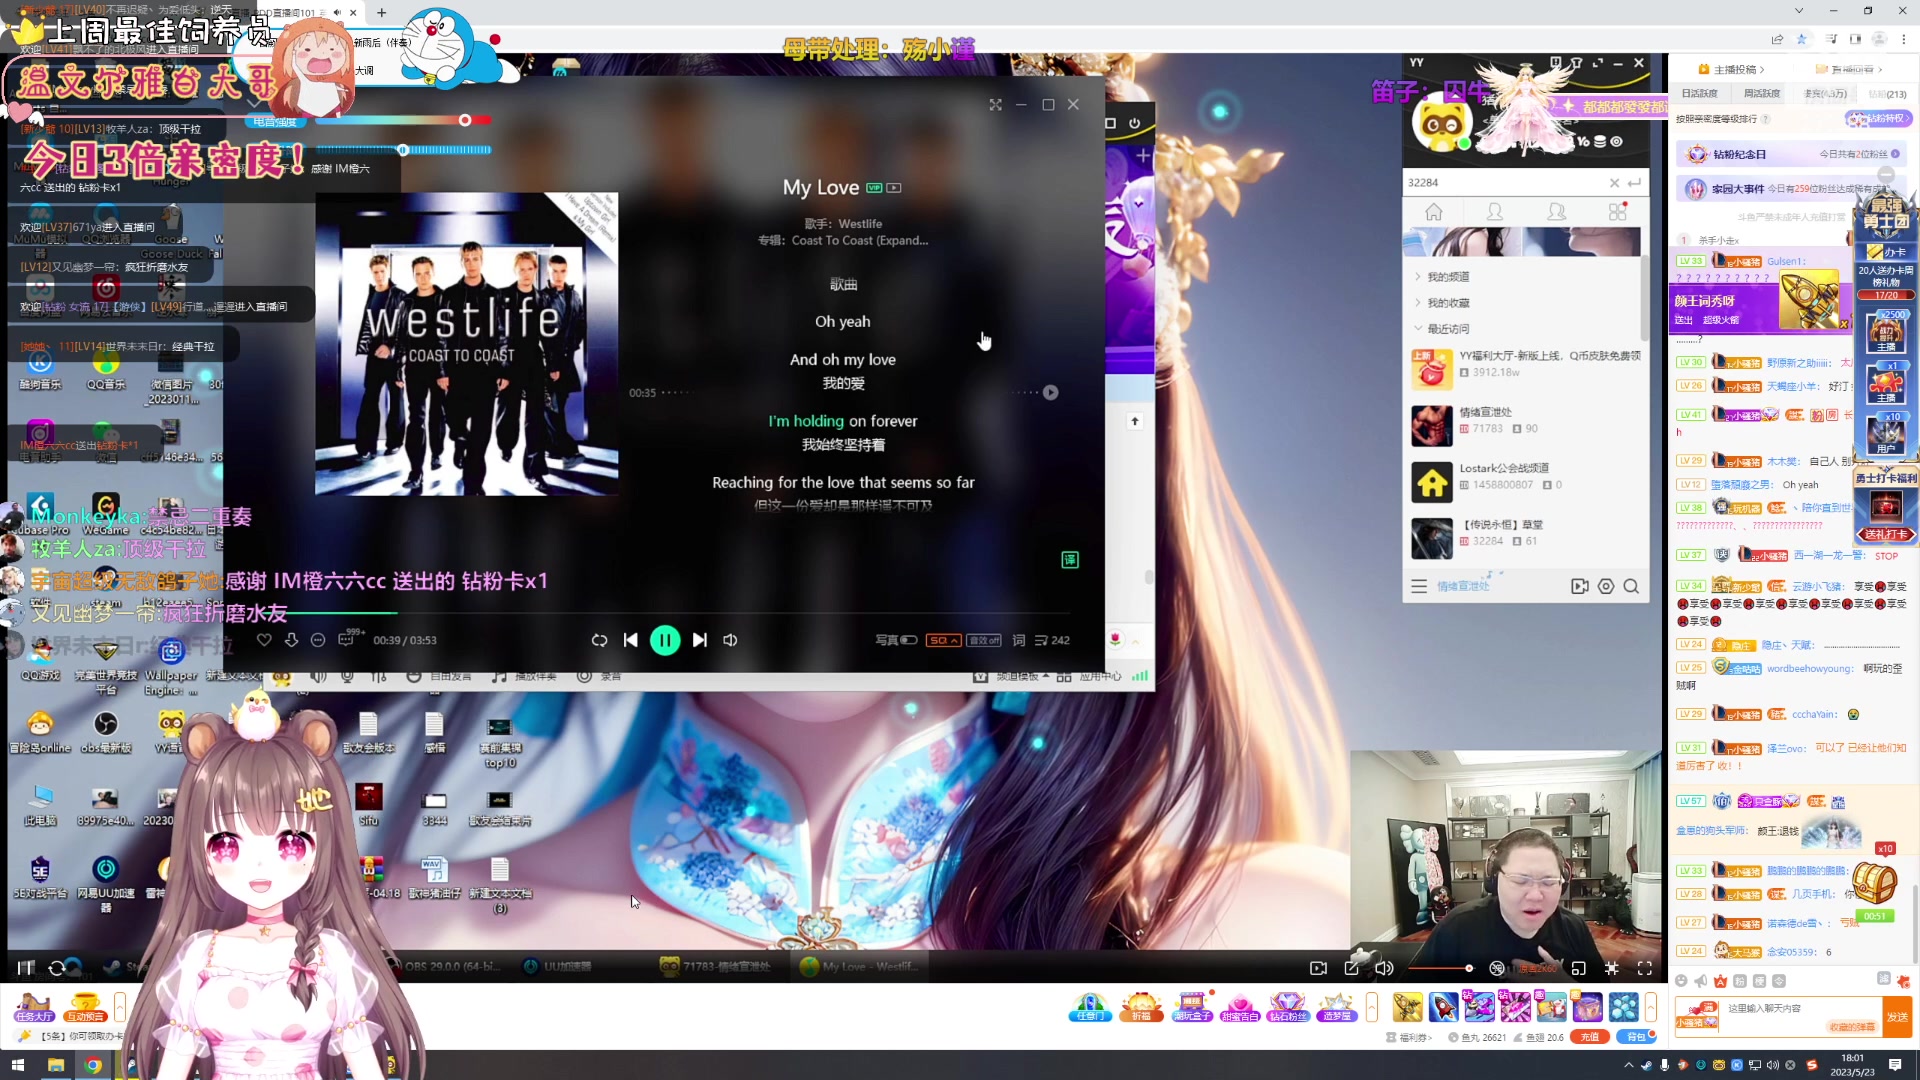Open the Westlife artist link

tap(860, 224)
